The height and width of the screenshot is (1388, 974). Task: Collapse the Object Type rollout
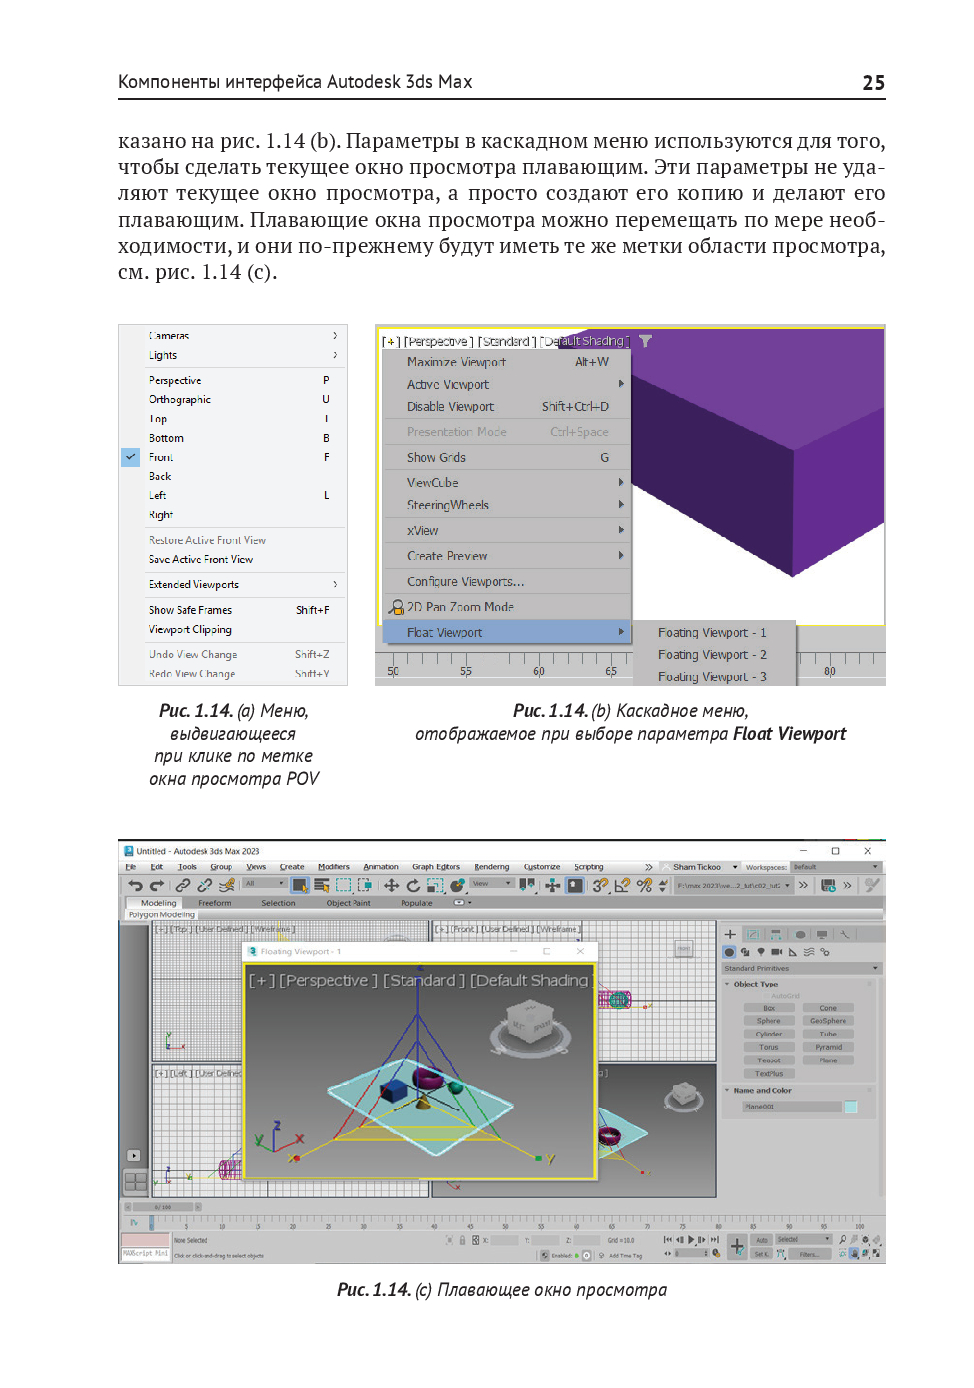point(728,984)
